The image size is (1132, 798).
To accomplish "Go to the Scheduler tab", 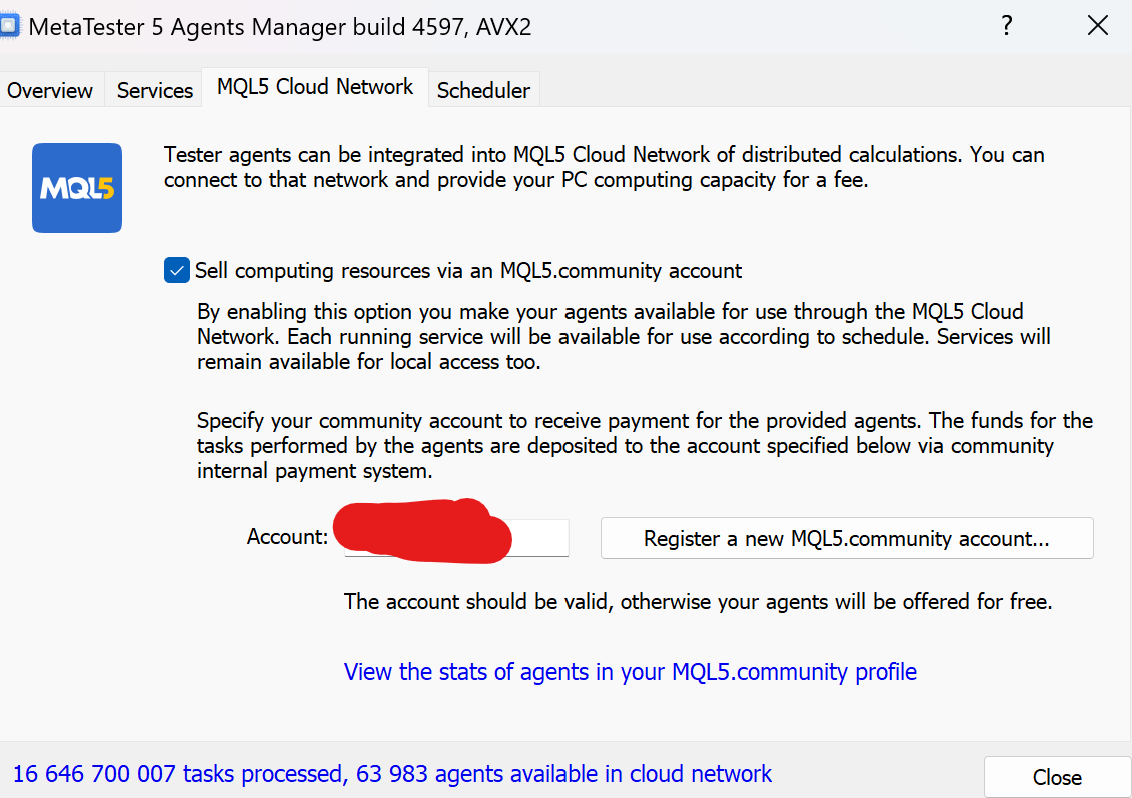I will (x=483, y=90).
